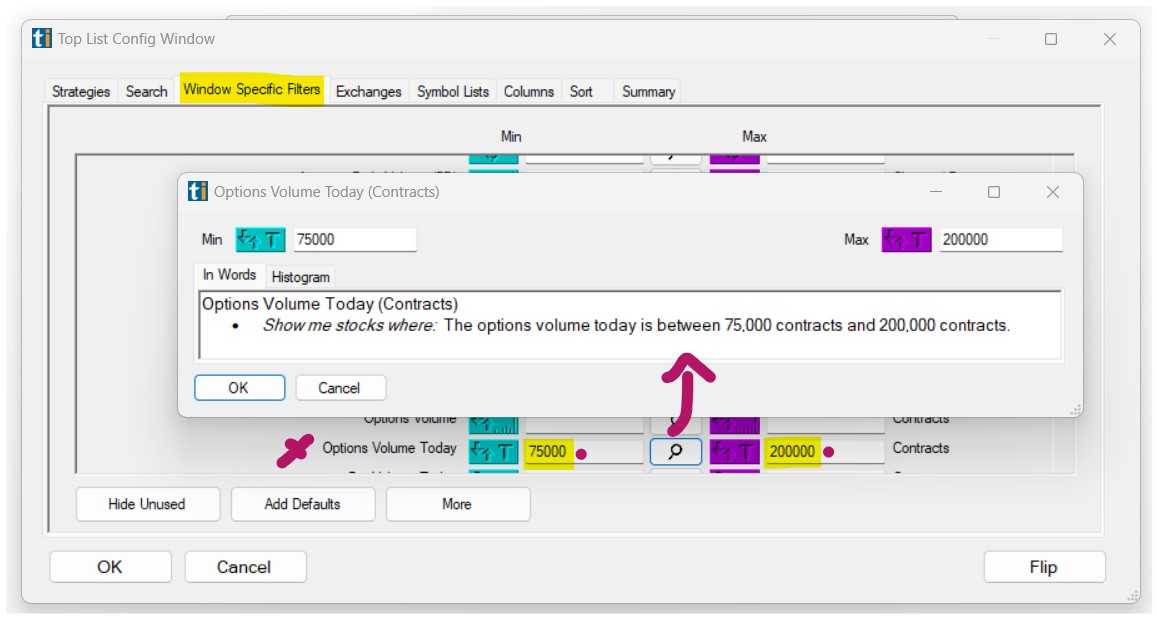1158x619 pixels.
Task: Open the Strategies tab
Action: click(x=81, y=91)
